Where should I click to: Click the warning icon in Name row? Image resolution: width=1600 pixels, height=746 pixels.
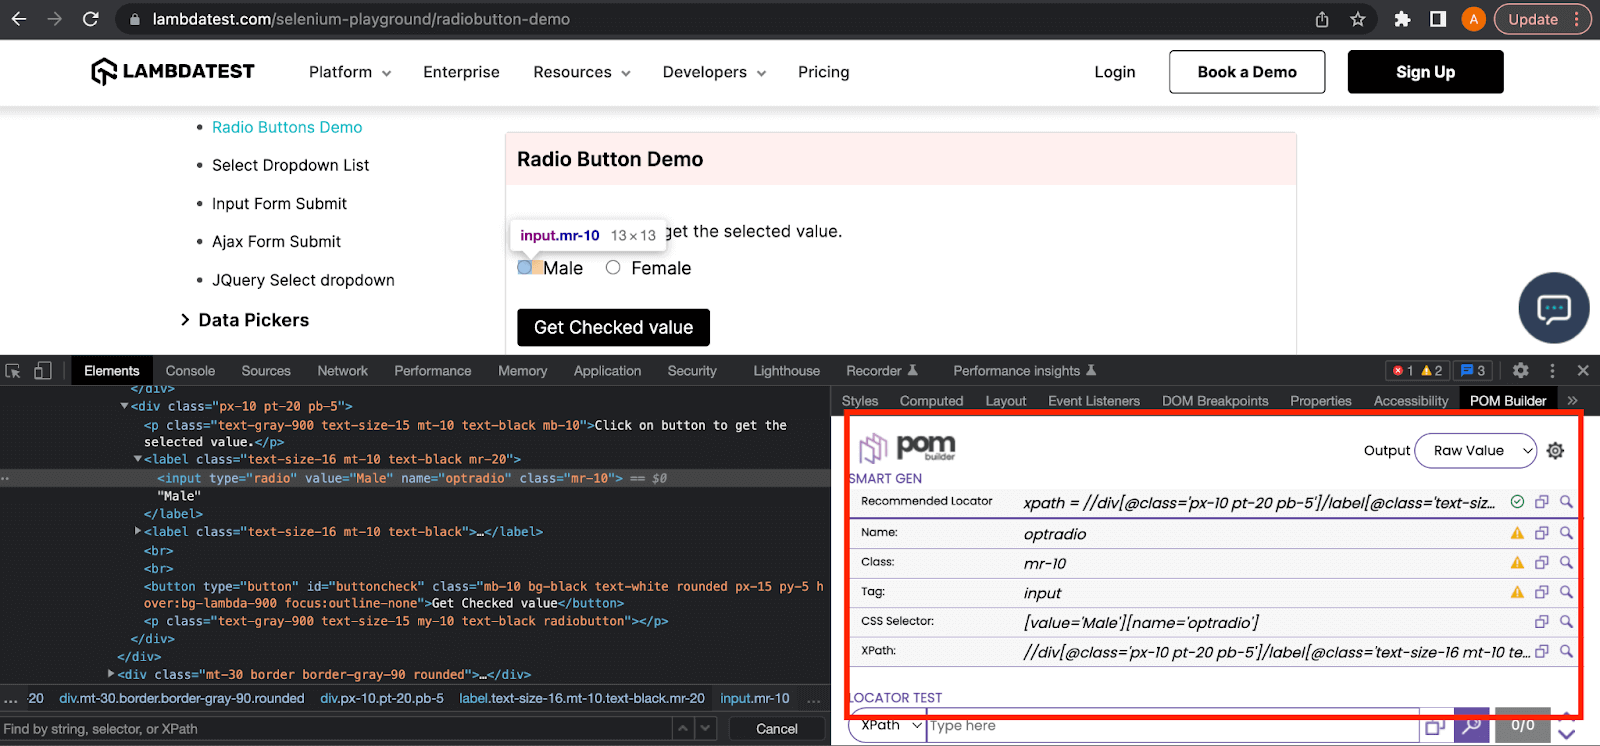(1517, 533)
